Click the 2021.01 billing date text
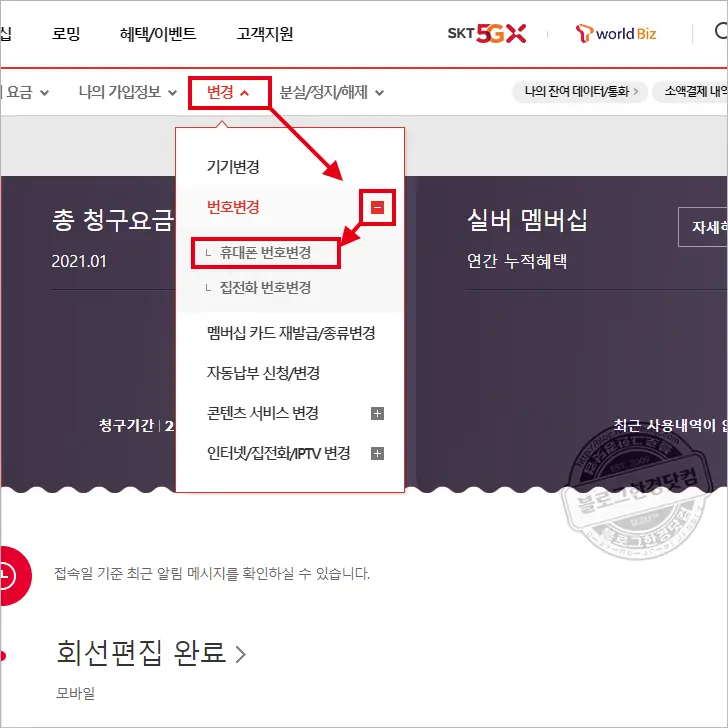Viewport: 728px width, 728px height. pos(79,261)
